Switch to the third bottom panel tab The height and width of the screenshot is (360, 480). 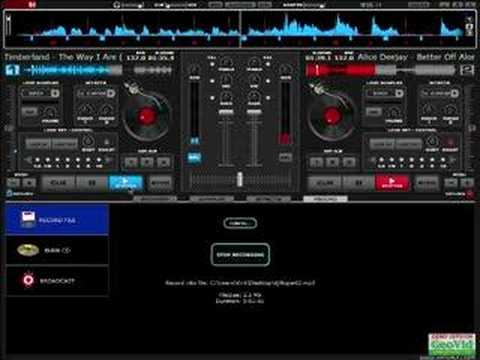coord(268,199)
